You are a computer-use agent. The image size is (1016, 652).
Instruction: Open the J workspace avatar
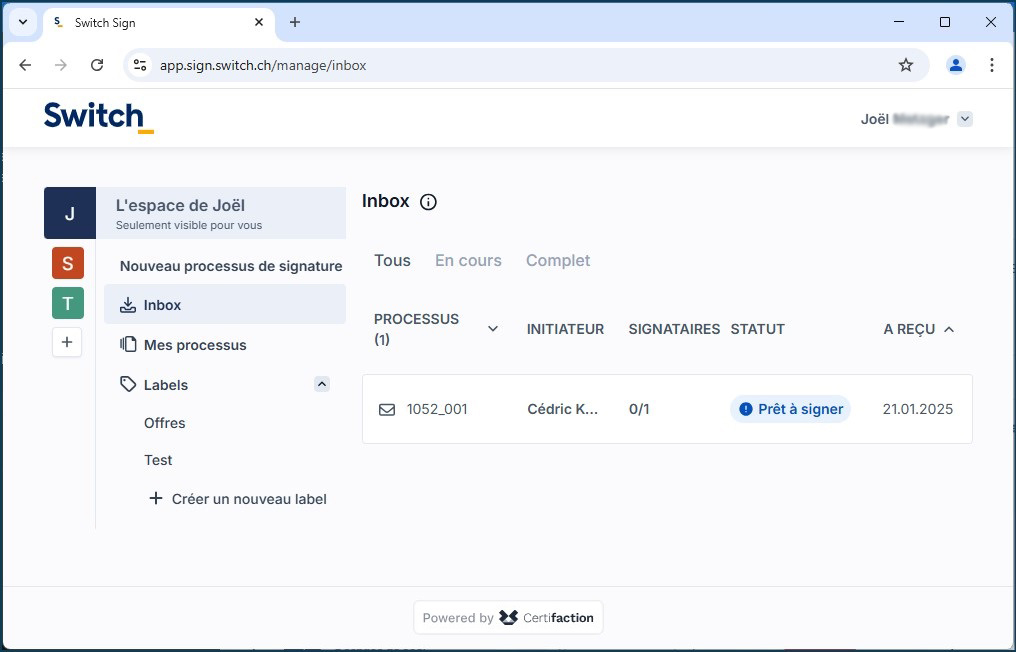(x=69, y=213)
